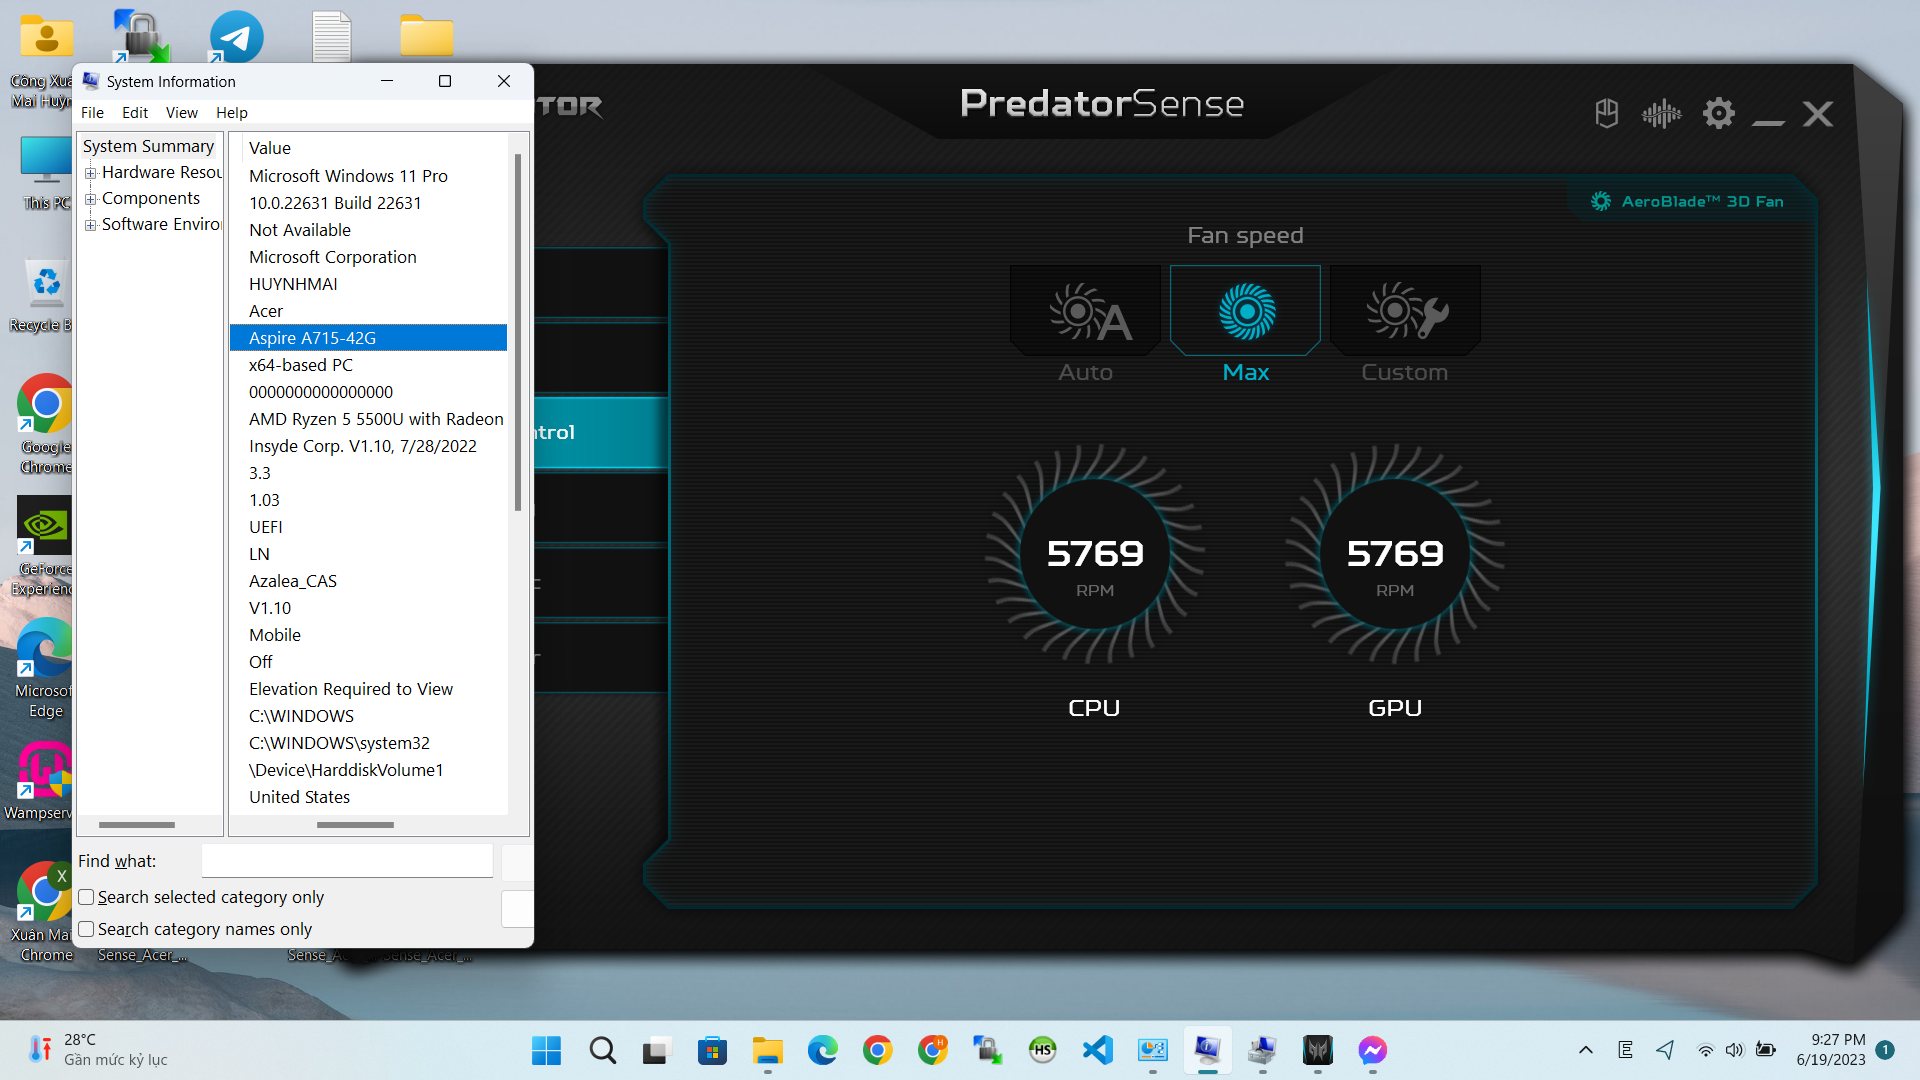Open Edit menu in System Information
1920x1080 pixels.
[x=135, y=112]
